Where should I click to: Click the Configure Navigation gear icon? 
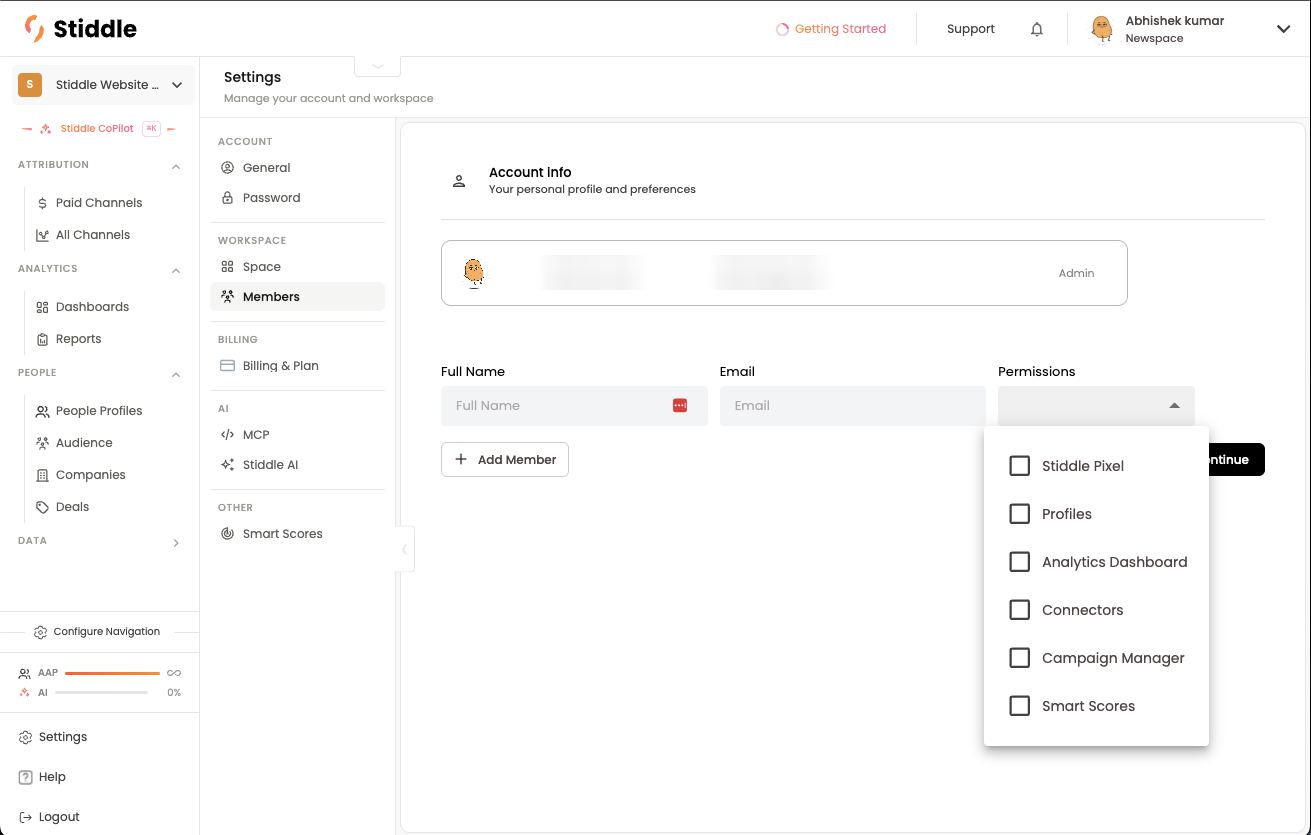click(x=40, y=632)
